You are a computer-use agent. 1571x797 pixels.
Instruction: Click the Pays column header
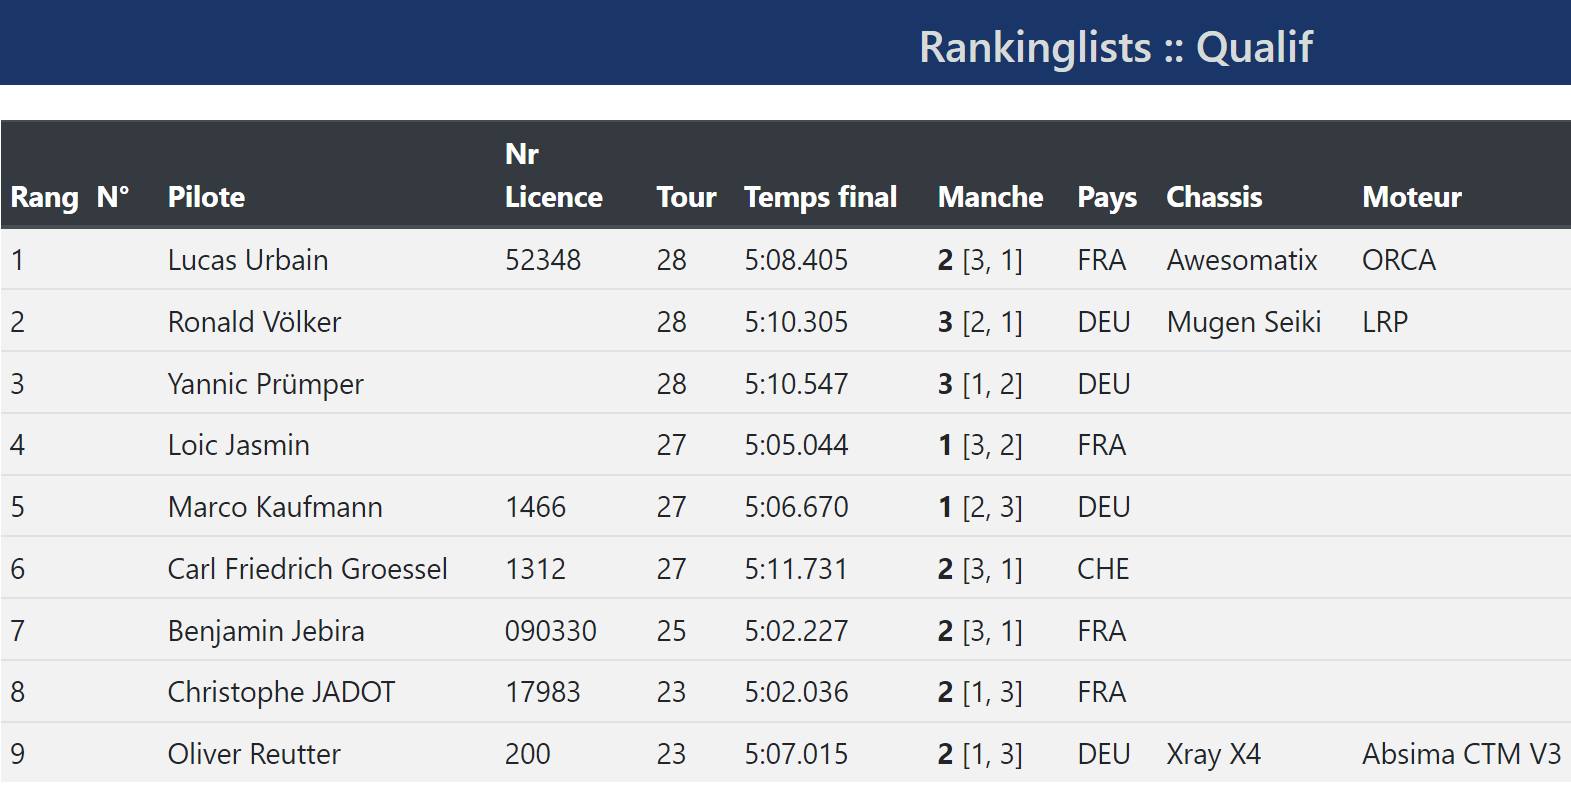pyautogui.click(x=1106, y=197)
